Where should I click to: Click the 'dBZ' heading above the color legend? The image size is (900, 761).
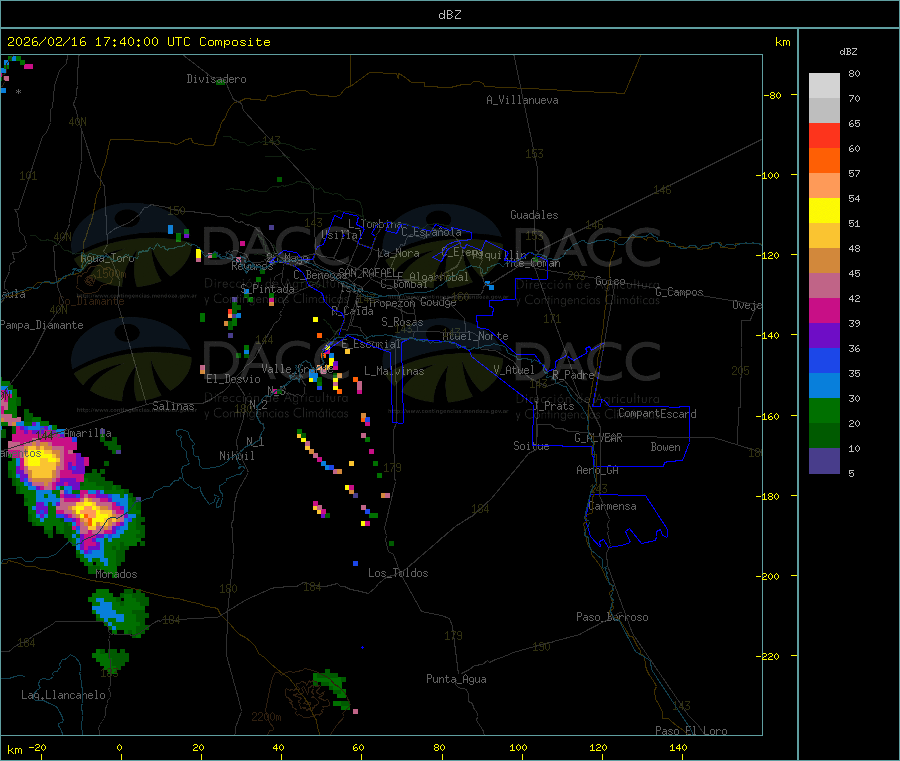[848, 52]
